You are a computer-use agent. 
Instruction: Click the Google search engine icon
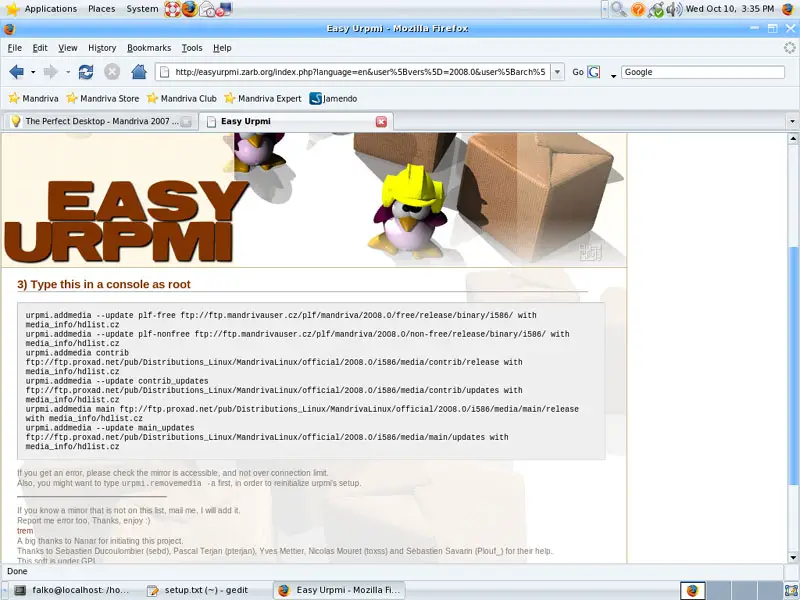coord(594,72)
